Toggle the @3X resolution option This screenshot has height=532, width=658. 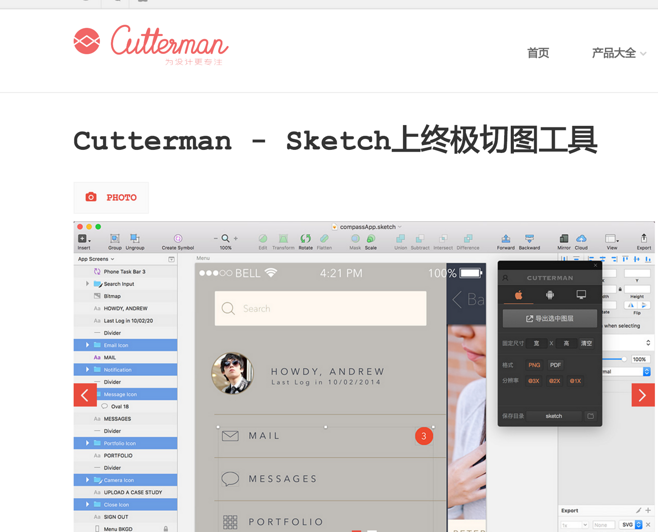tap(534, 381)
